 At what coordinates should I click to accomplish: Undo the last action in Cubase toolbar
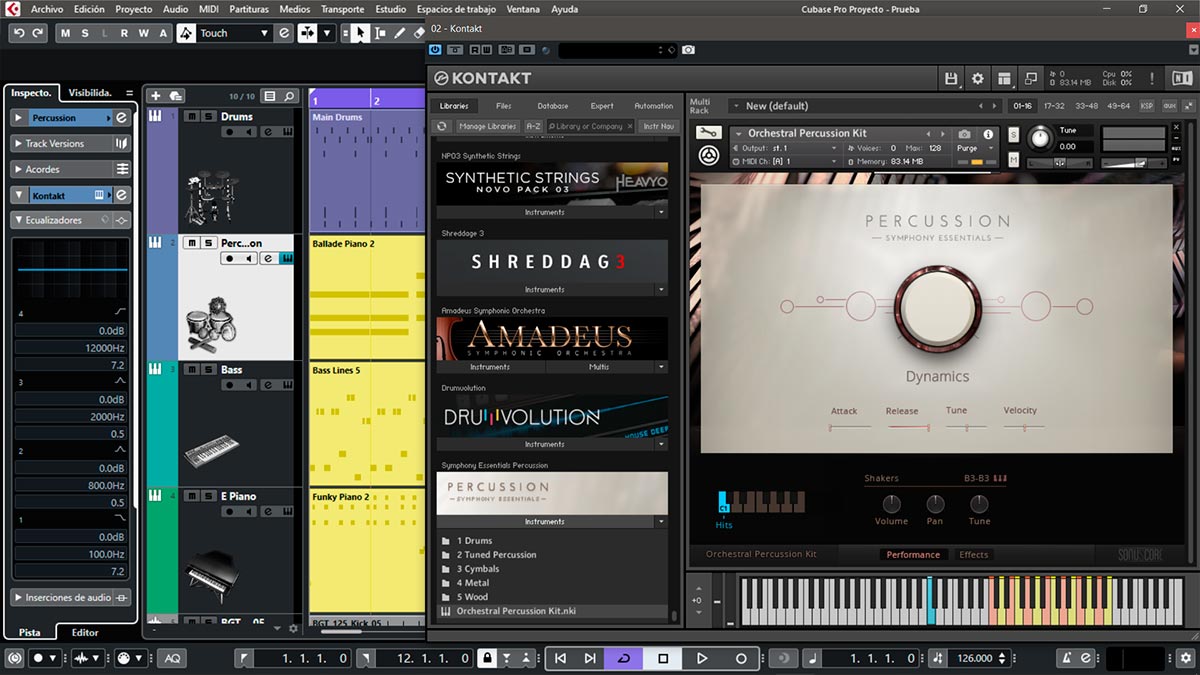[19, 33]
